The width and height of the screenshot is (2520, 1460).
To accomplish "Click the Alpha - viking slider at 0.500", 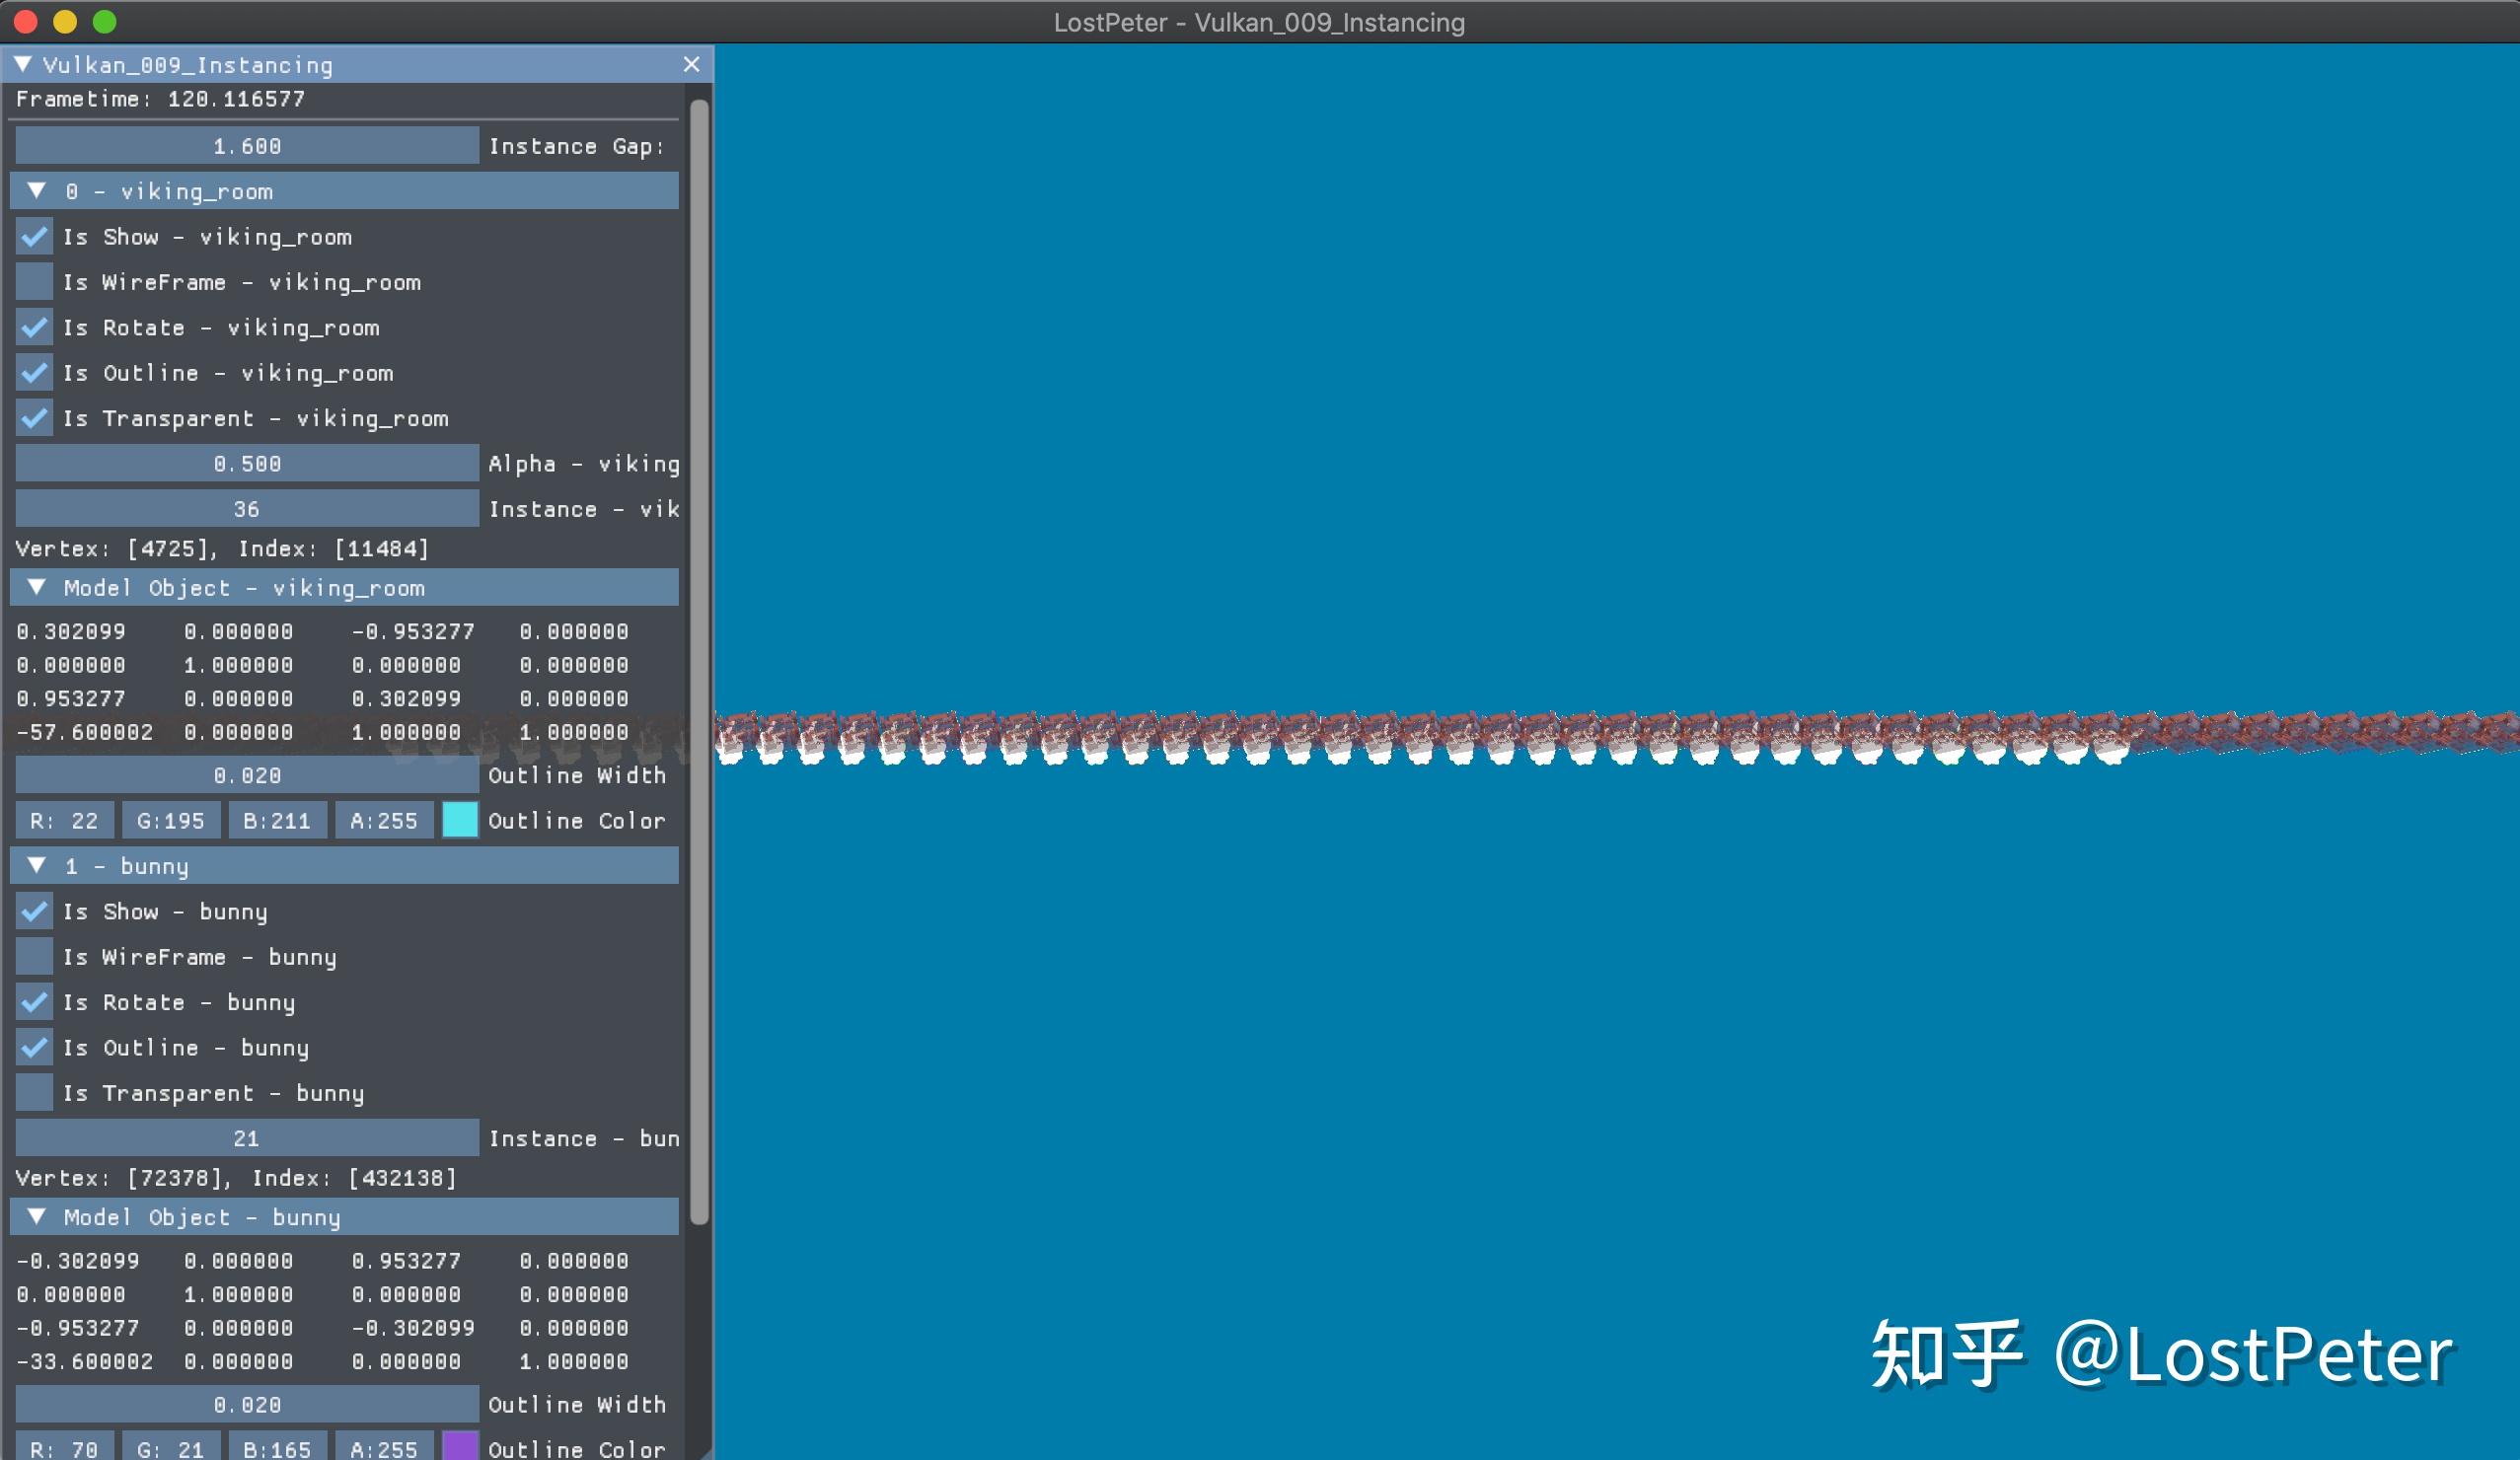I will click(247, 464).
